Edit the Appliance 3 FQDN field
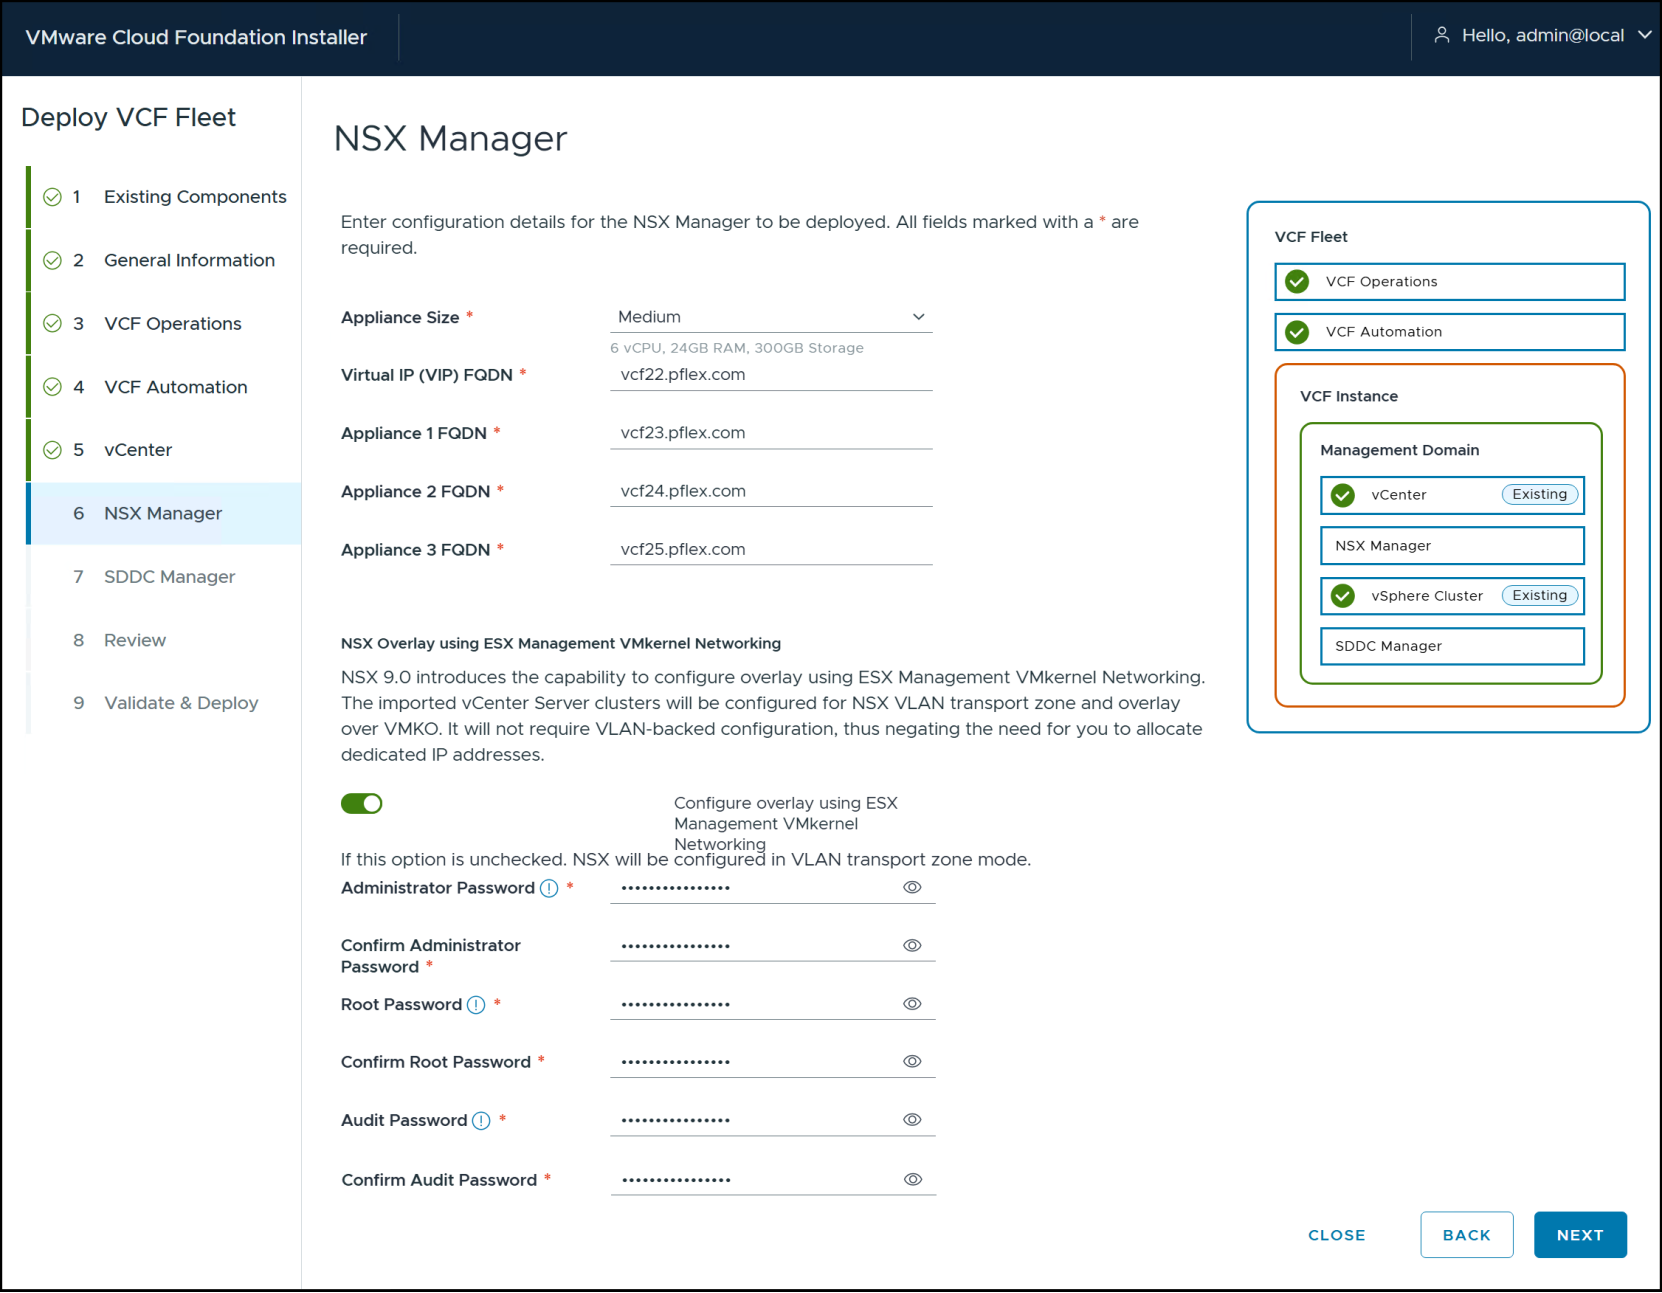 771,549
